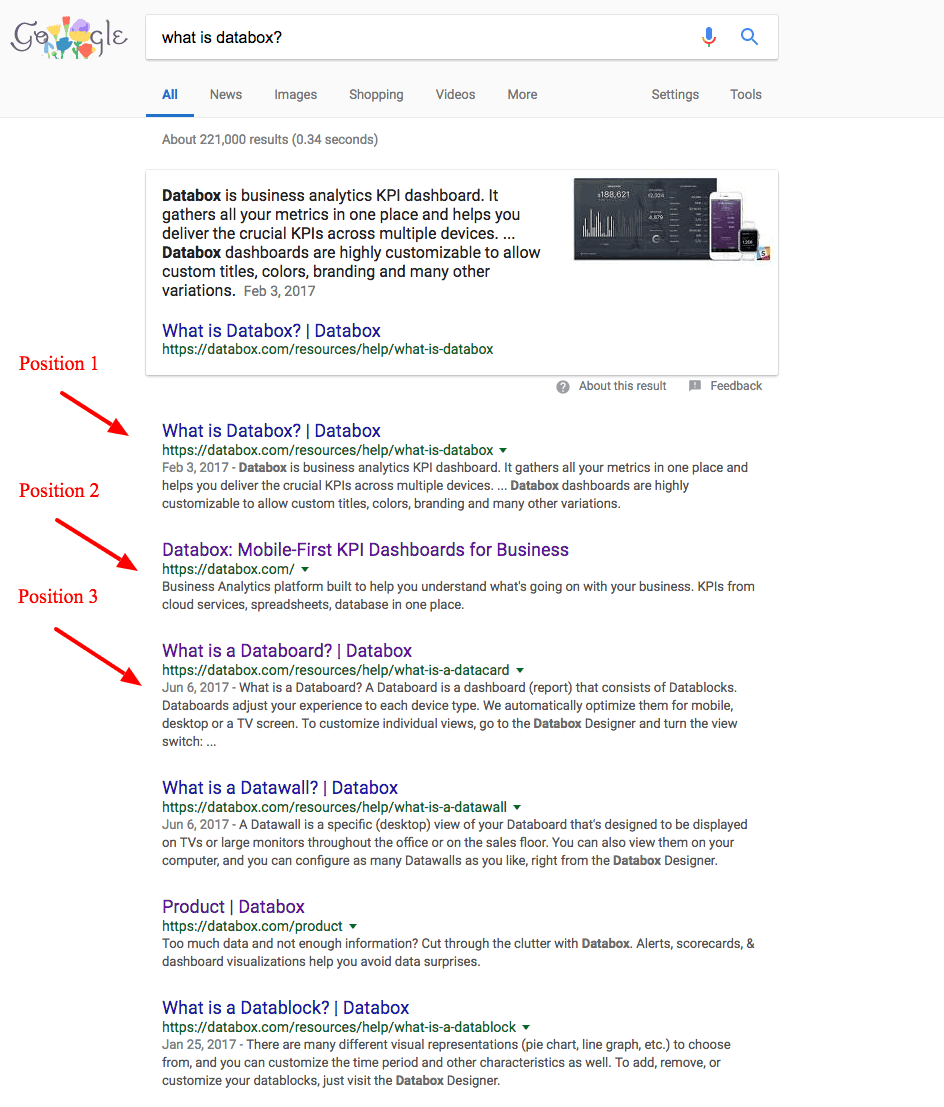The height and width of the screenshot is (1107, 944).
Task: Click the Feedback flag icon
Action: pos(694,385)
